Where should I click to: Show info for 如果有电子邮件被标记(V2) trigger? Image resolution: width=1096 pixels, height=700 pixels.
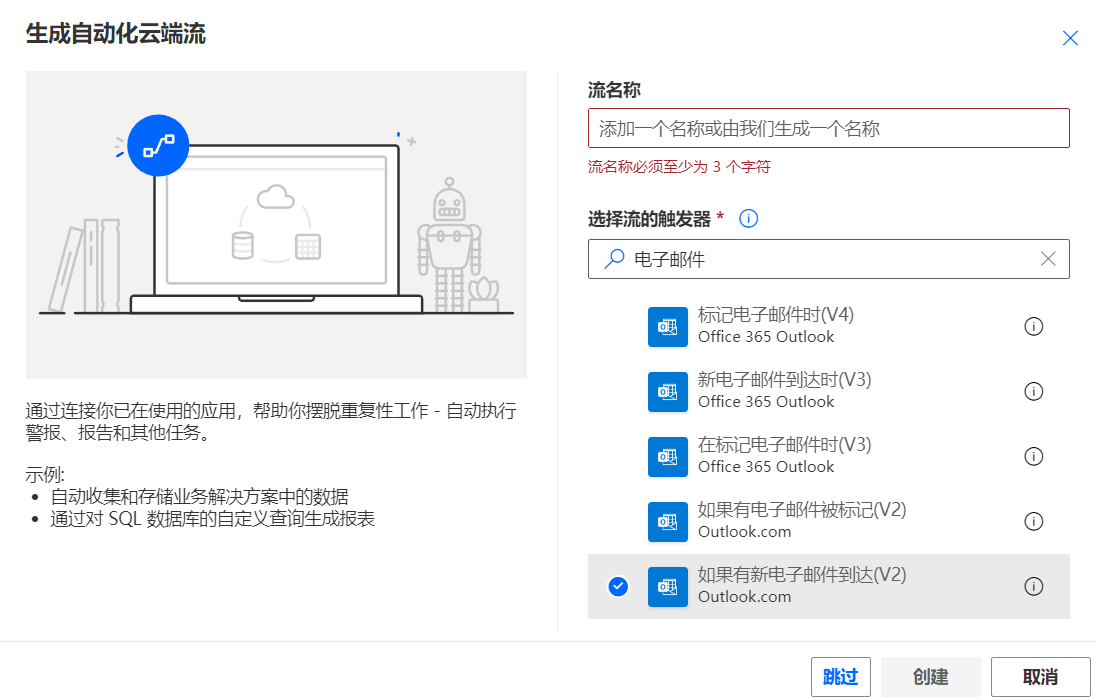(1033, 522)
